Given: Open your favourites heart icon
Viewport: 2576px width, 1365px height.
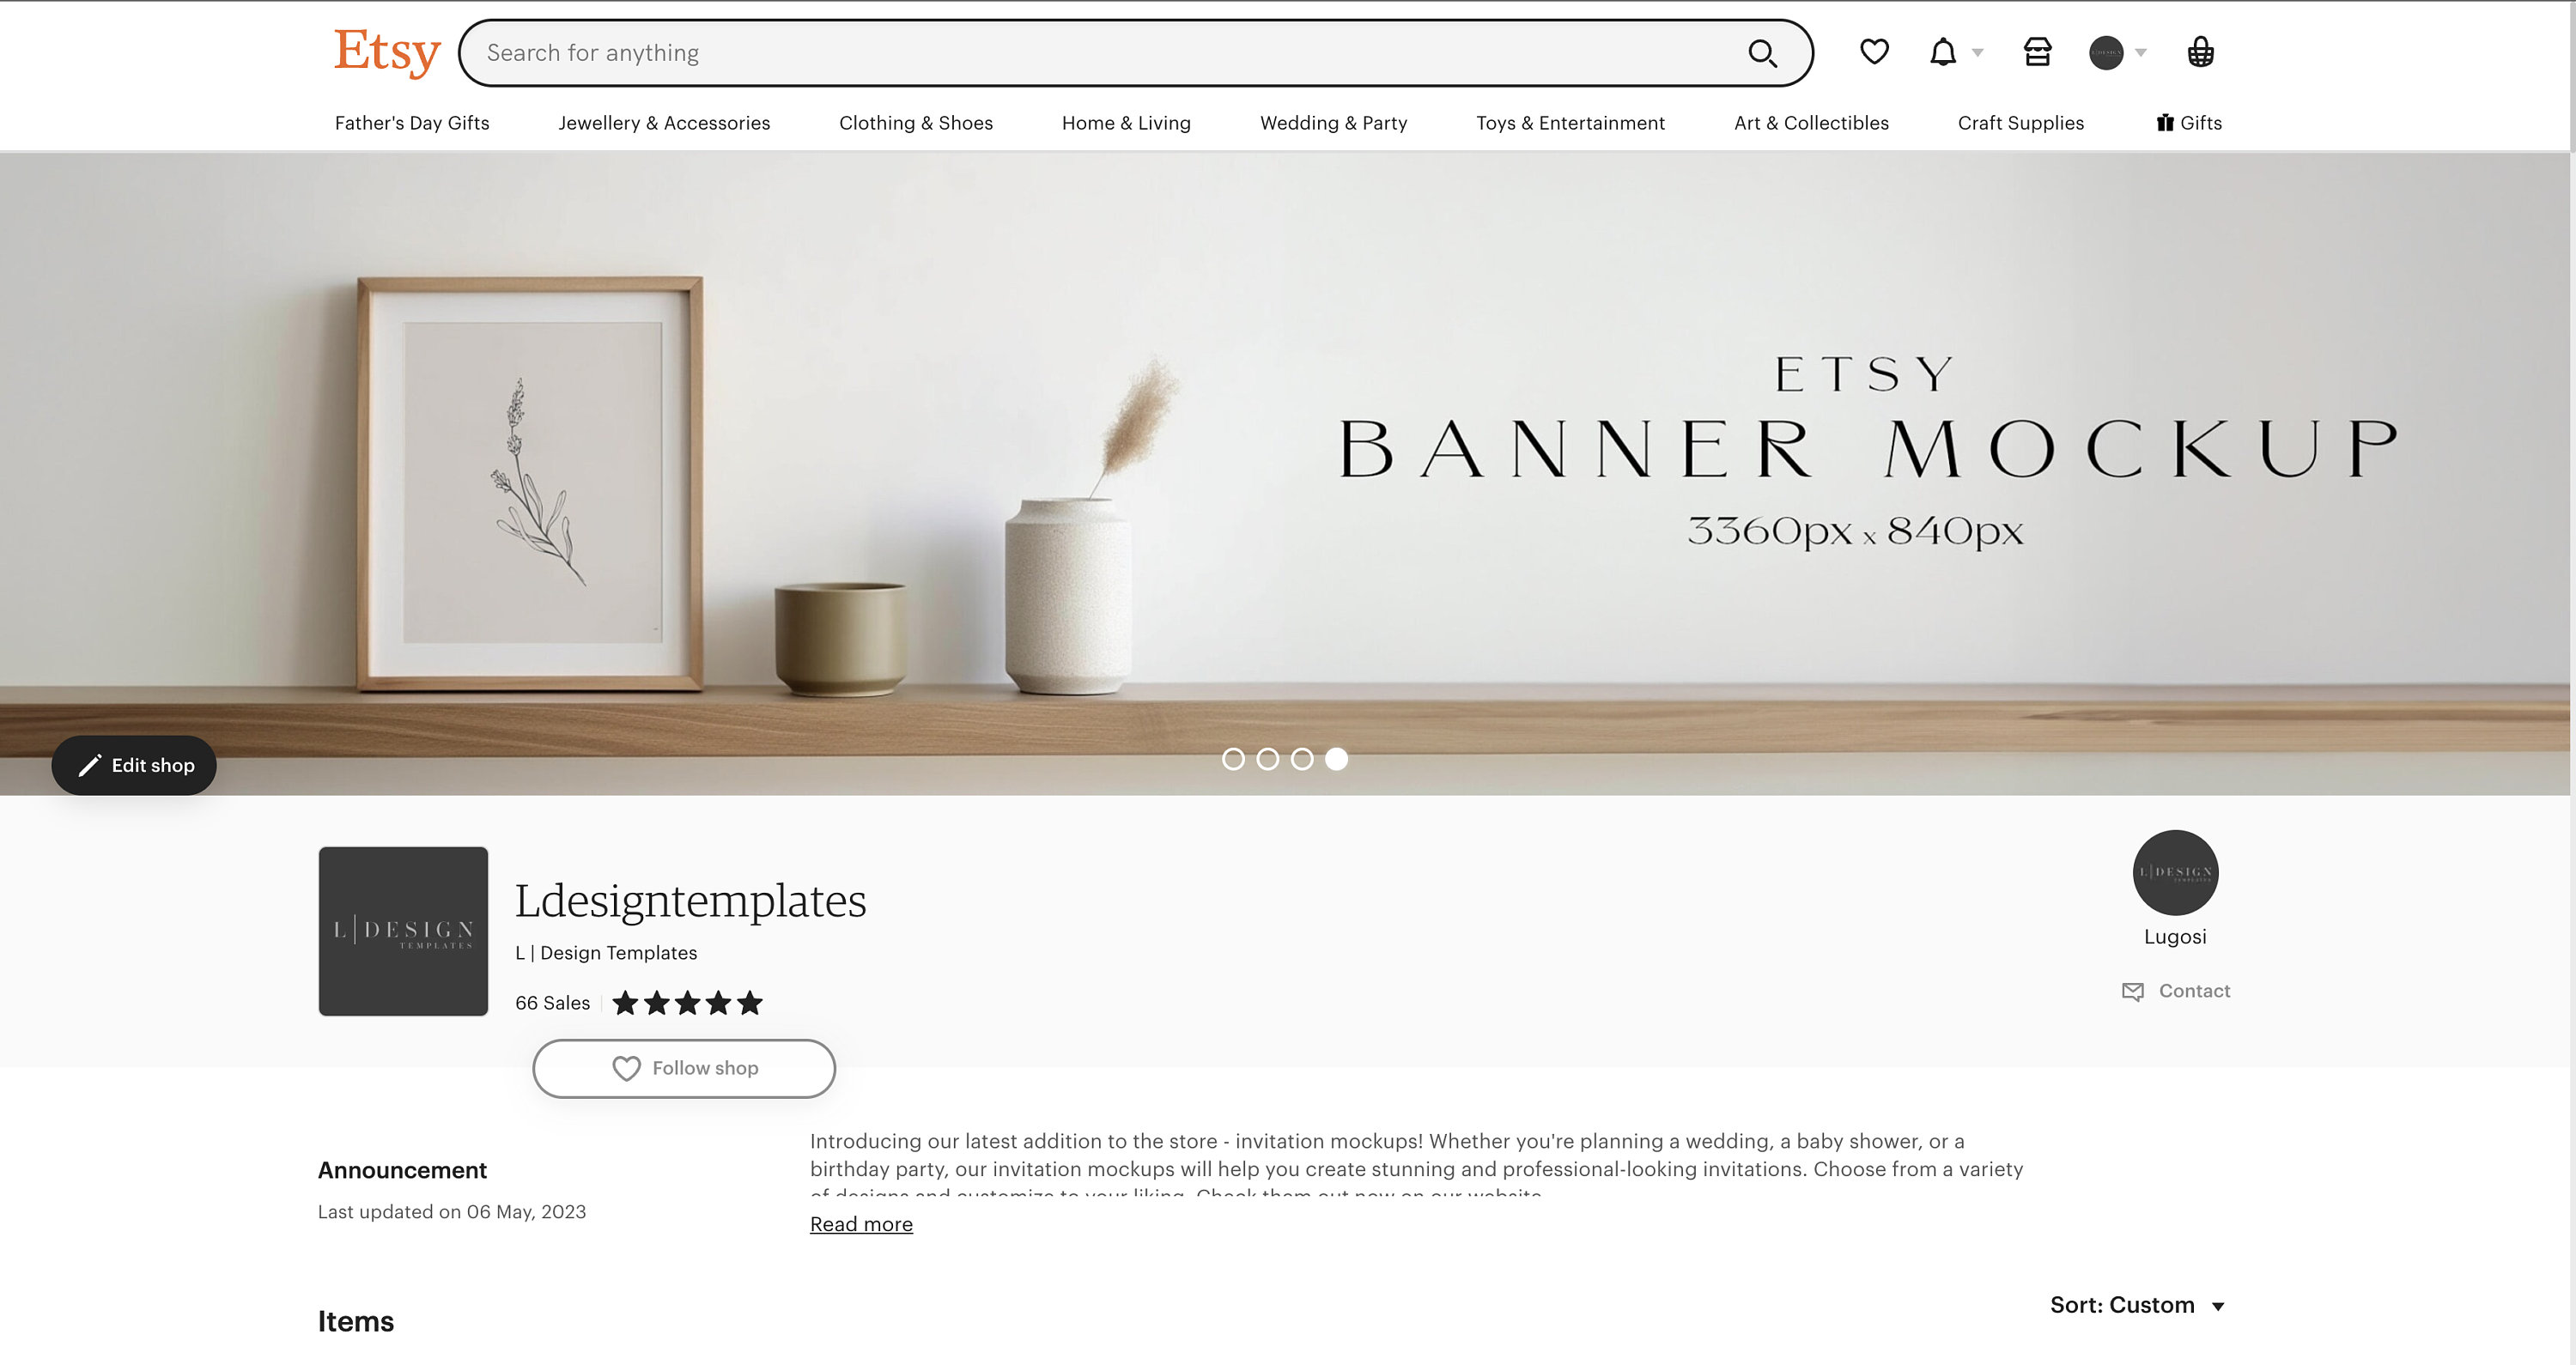Looking at the screenshot, I should click(x=1874, y=52).
